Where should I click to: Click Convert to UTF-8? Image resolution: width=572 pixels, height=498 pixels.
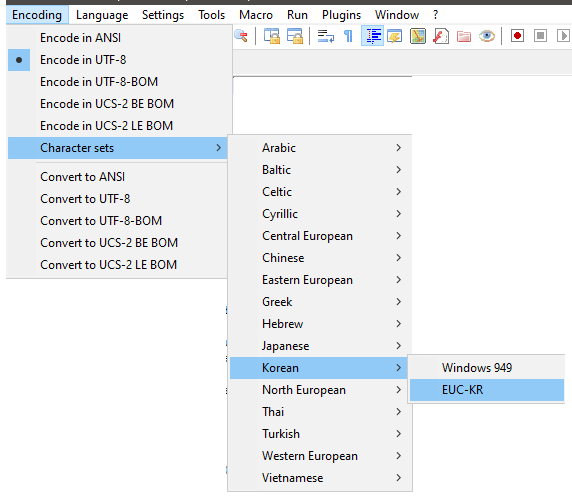pyautogui.click(x=117, y=199)
